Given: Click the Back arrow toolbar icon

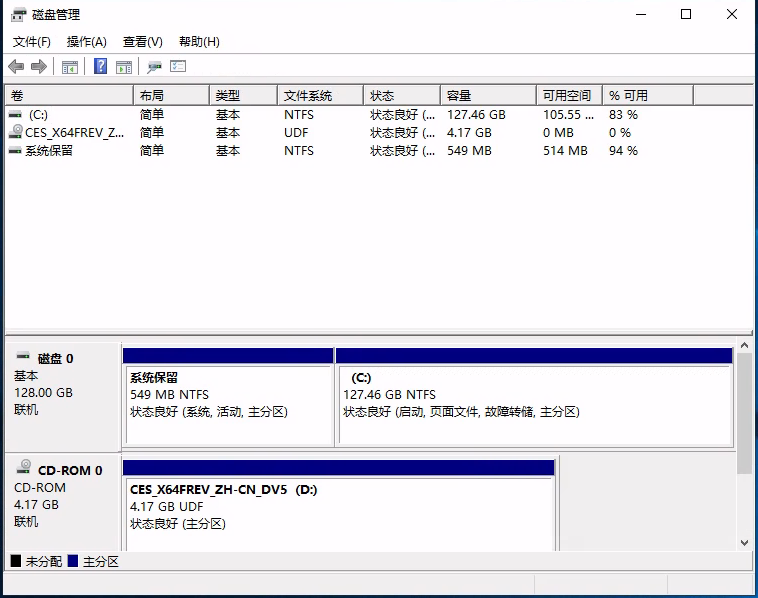Looking at the screenshot, I should coord(16,67).
